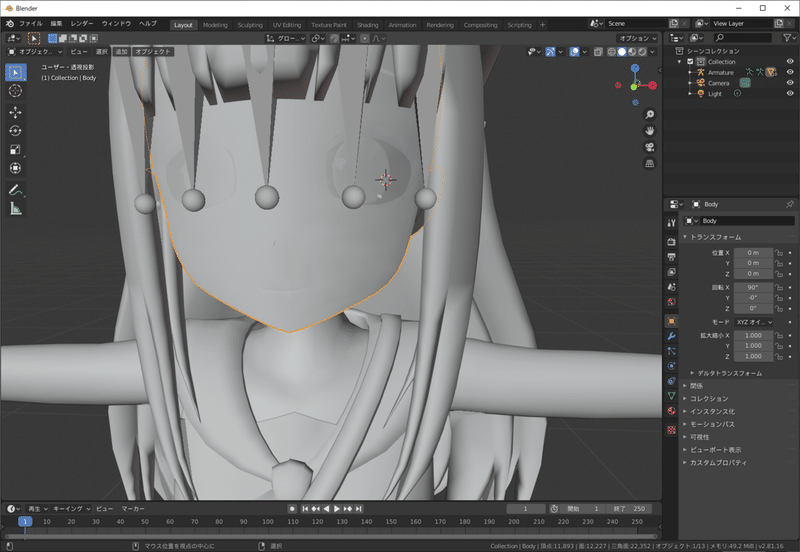Open the Object Mode dropdown
The width and height of the screenshot is (800, 552).
[x=35, y=52]
